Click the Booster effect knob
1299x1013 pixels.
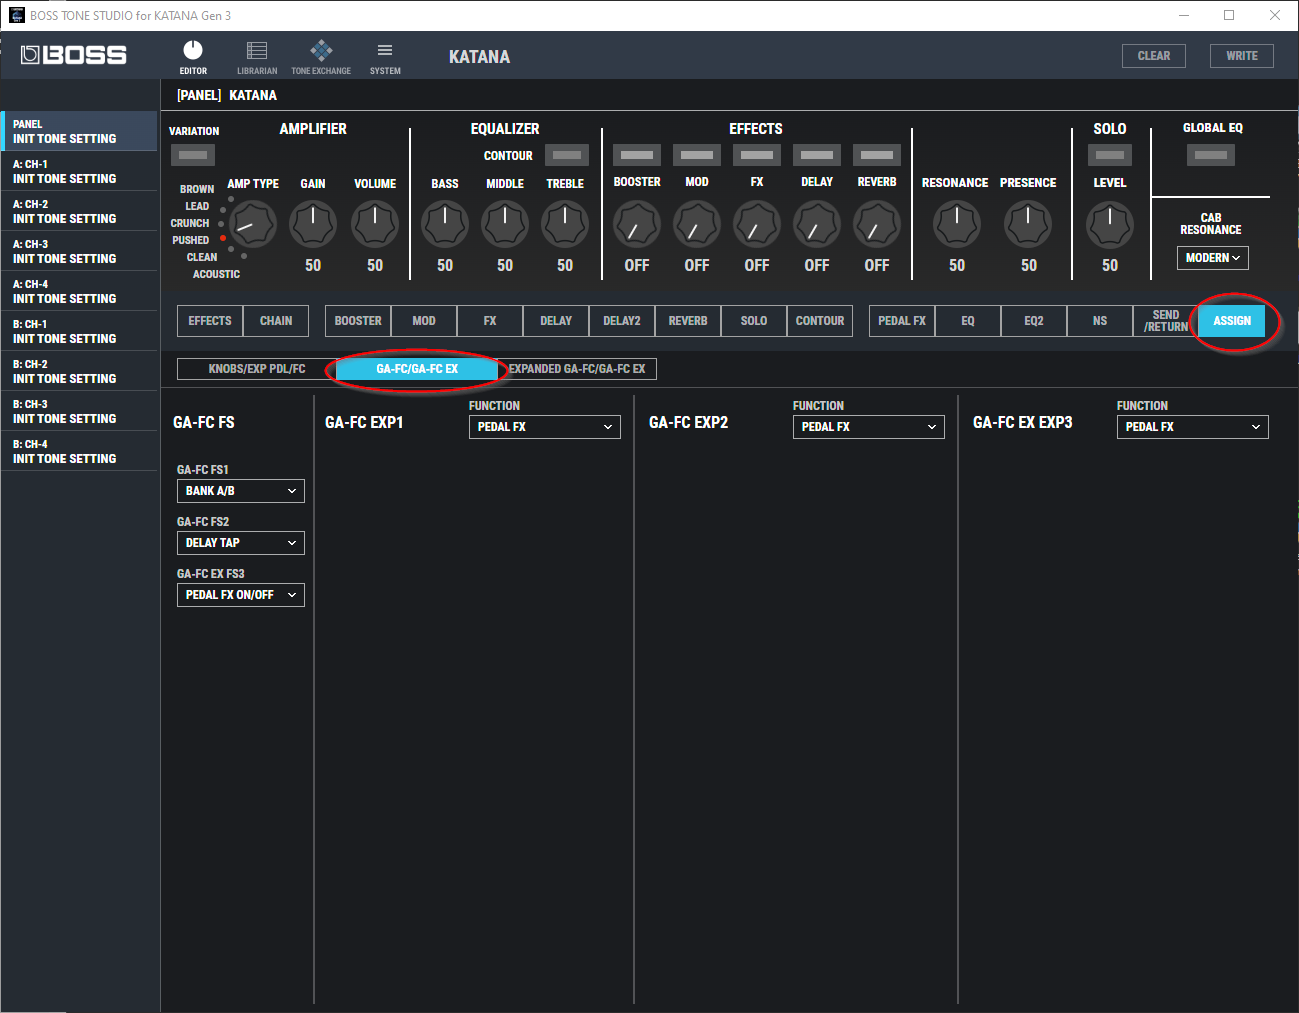[x=637, y=224]
